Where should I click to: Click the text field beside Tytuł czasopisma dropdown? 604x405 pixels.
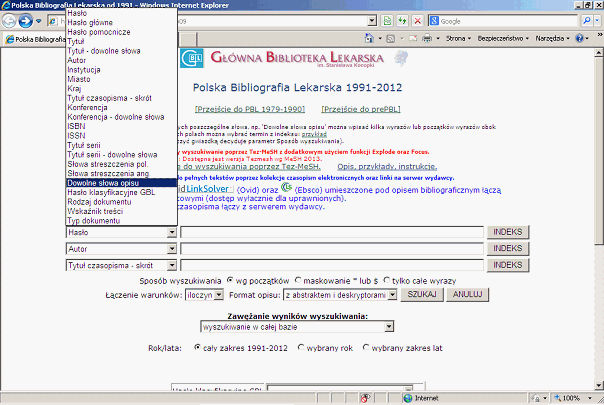(332, 266)
